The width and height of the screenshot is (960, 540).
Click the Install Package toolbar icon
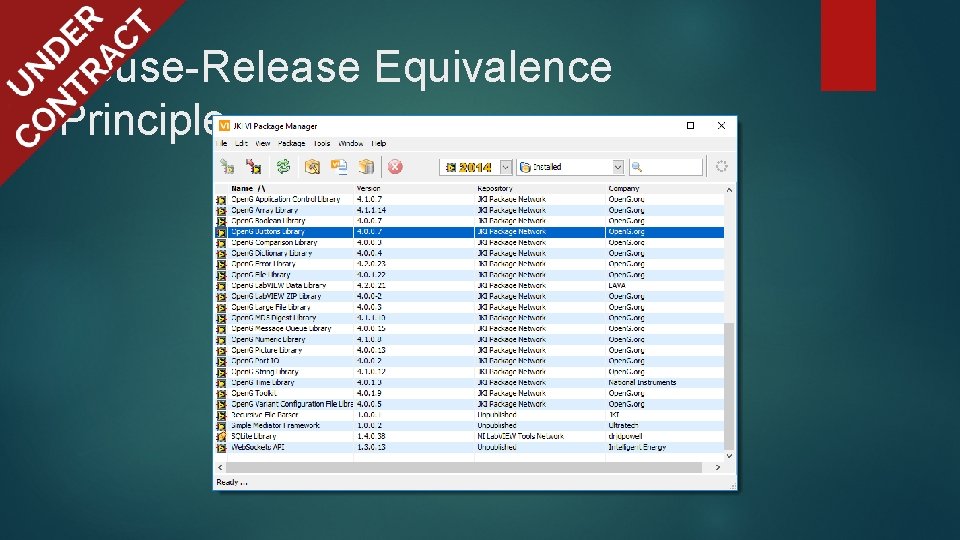click(227, 166)
